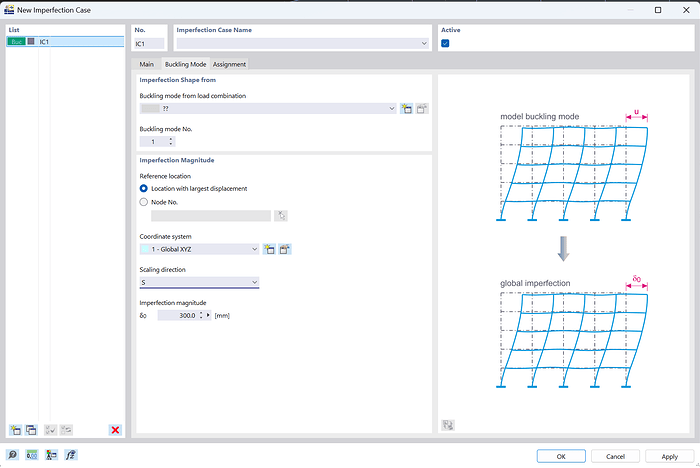This screenshot has height=468, width=700.
Task: Click the graphic view settings icon below diagram
Action: coord(448,425)
